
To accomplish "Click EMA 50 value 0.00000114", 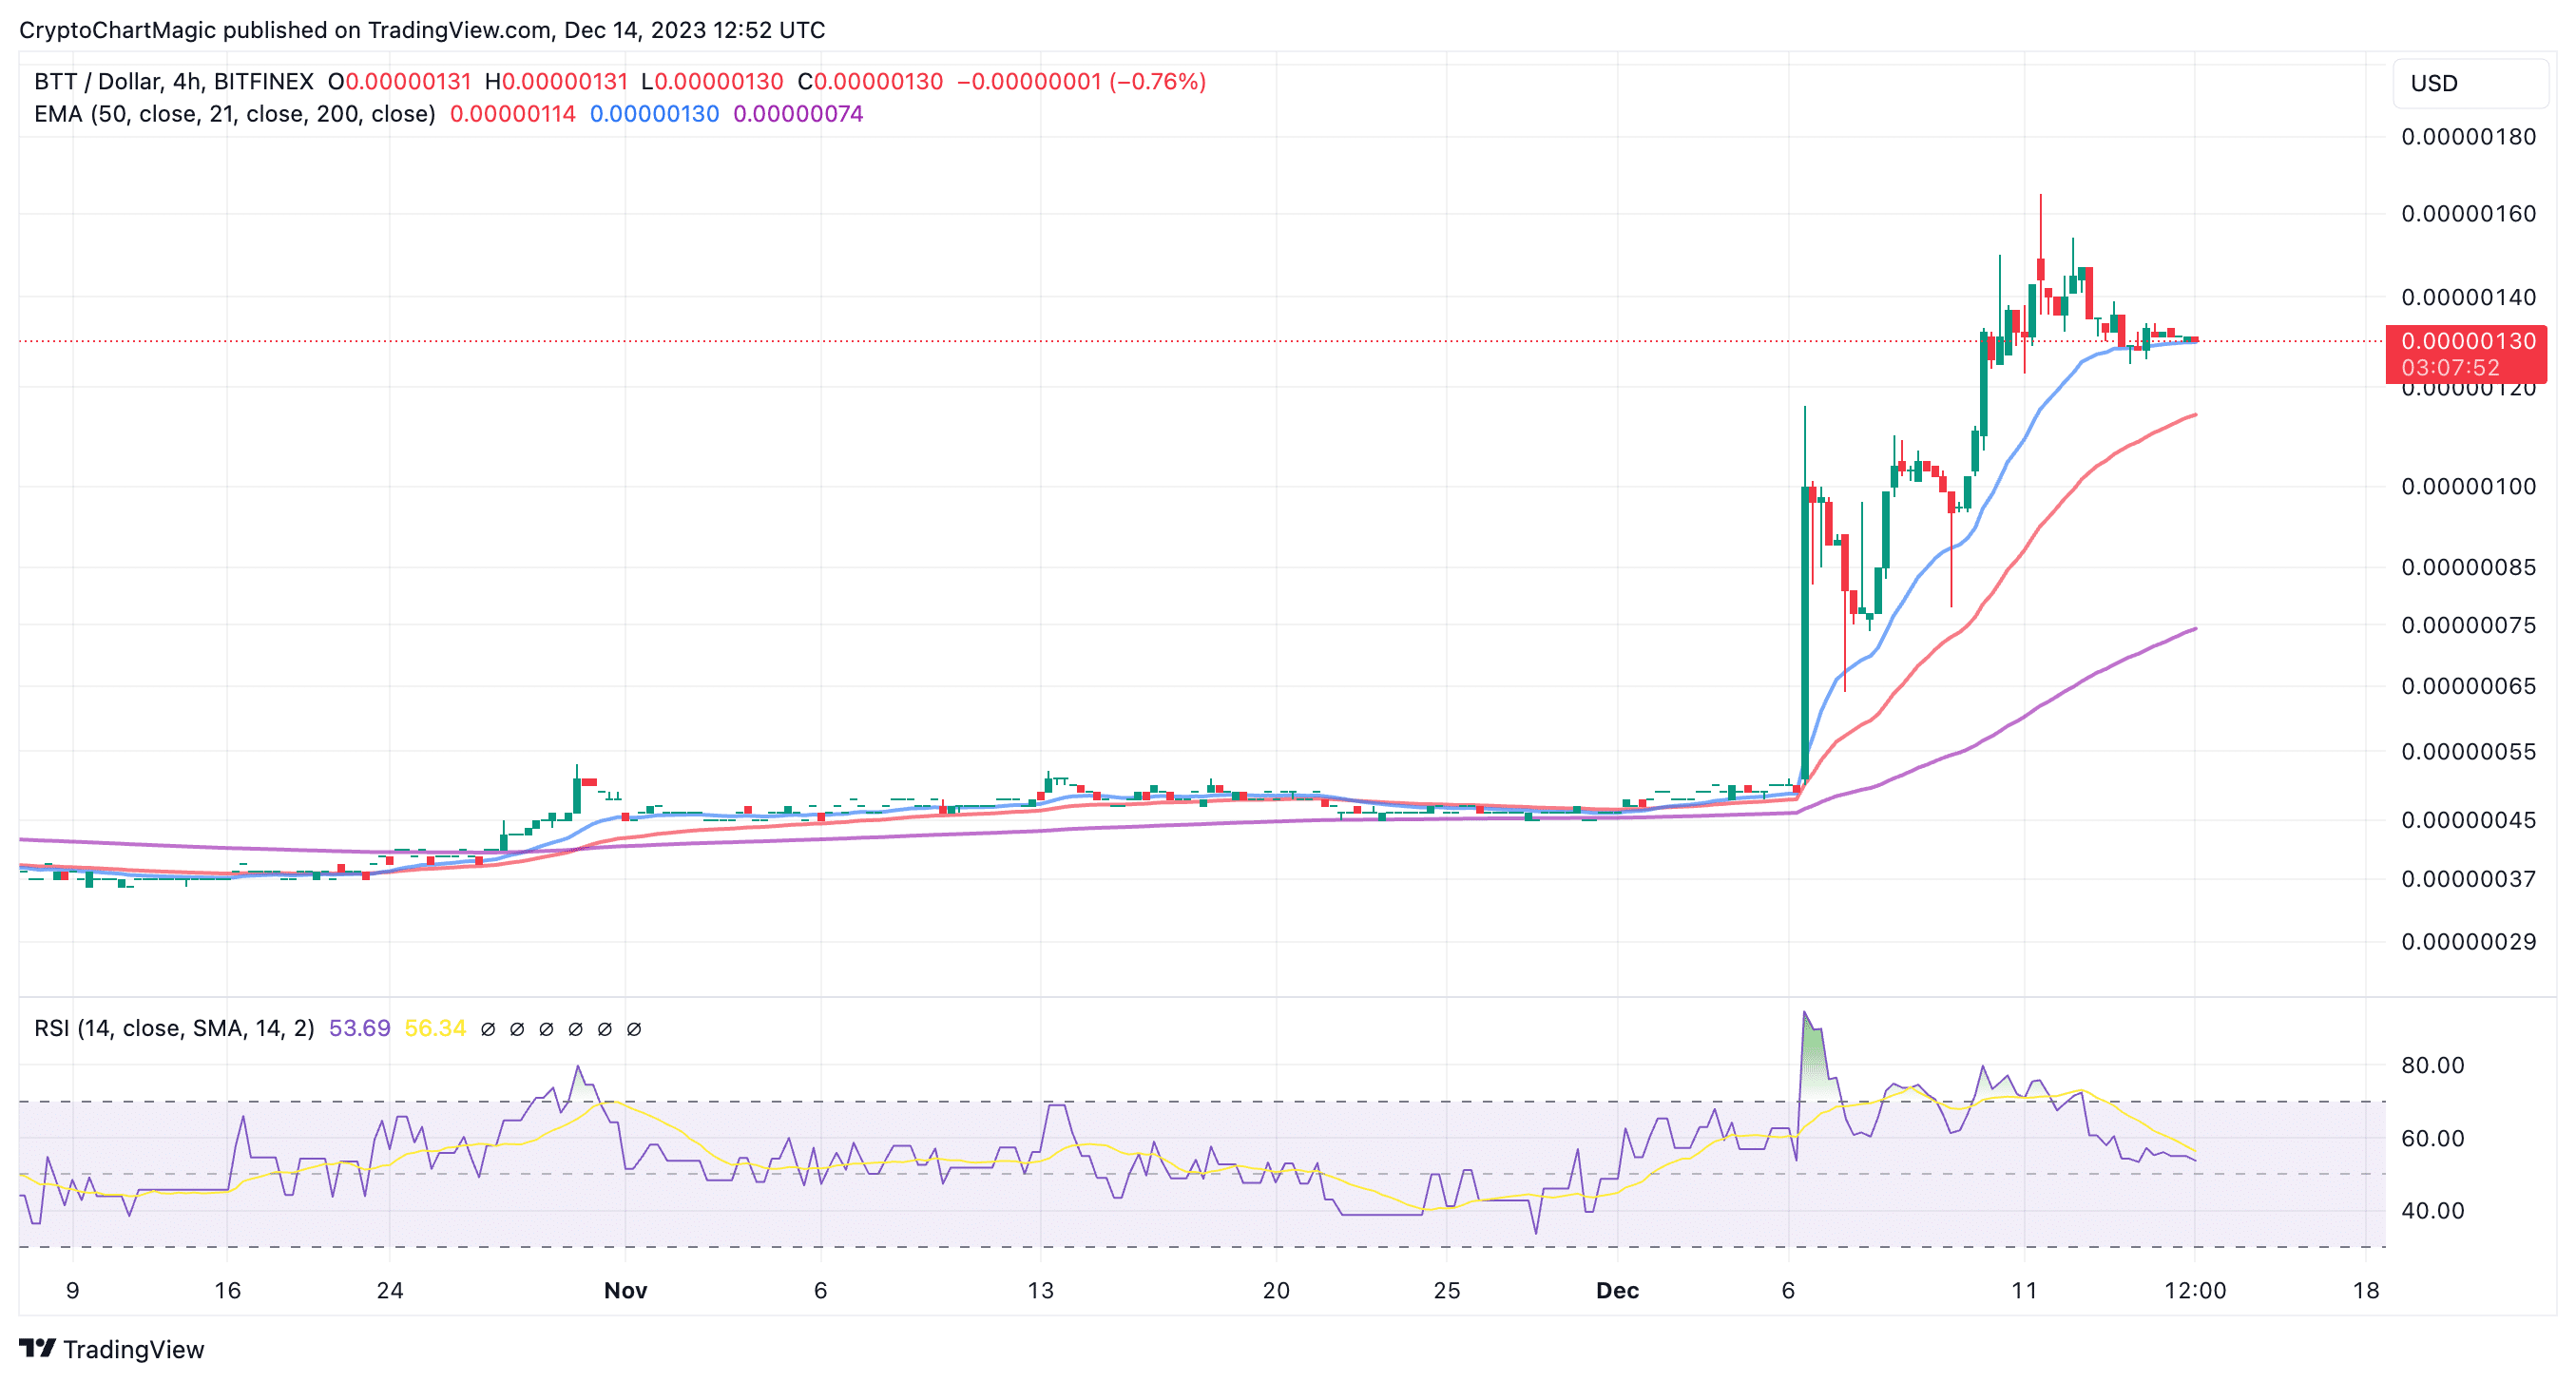I will [x=513, y=114].
